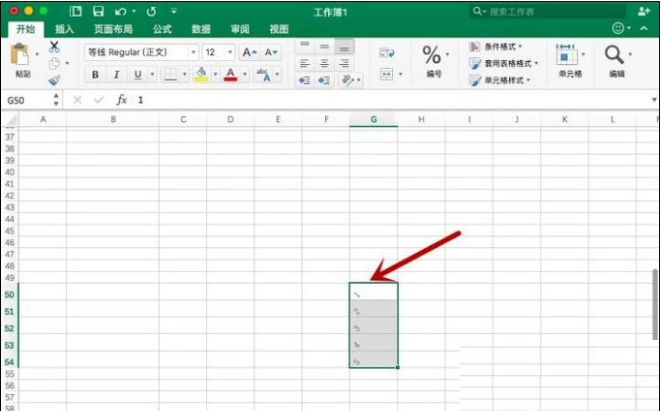Apply the red font color A
This screenshot has height=411, width=661.
[230, 75]
